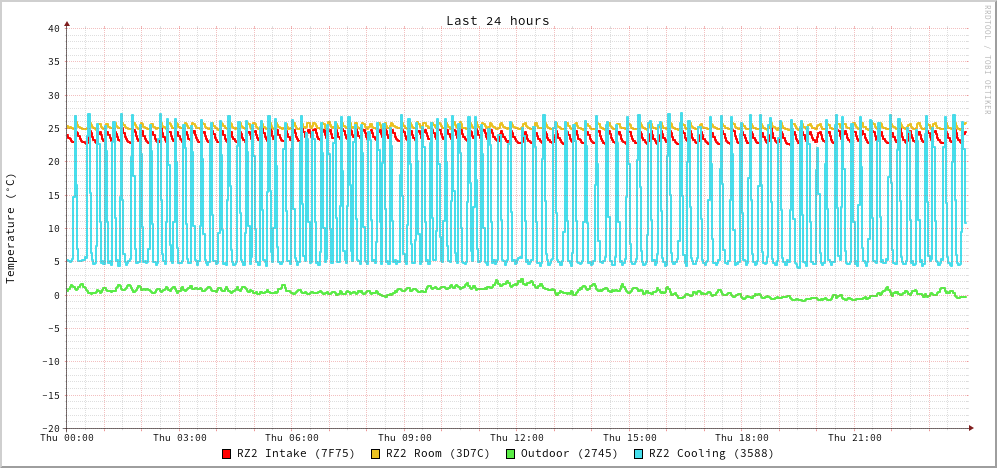
Task: Click the Thu 06:00 time axis label
Action: click(x=292, y=438)
